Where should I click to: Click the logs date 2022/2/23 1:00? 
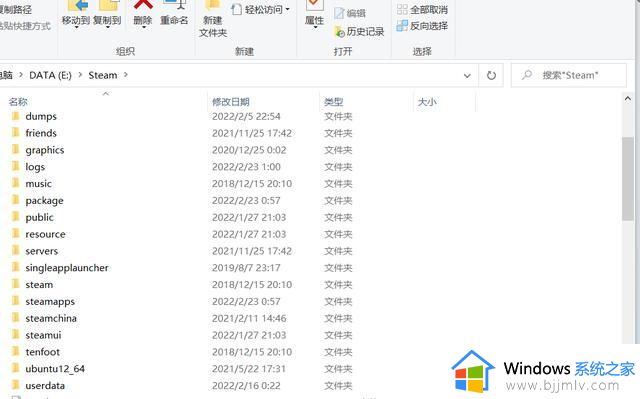[x=246, y=166]
